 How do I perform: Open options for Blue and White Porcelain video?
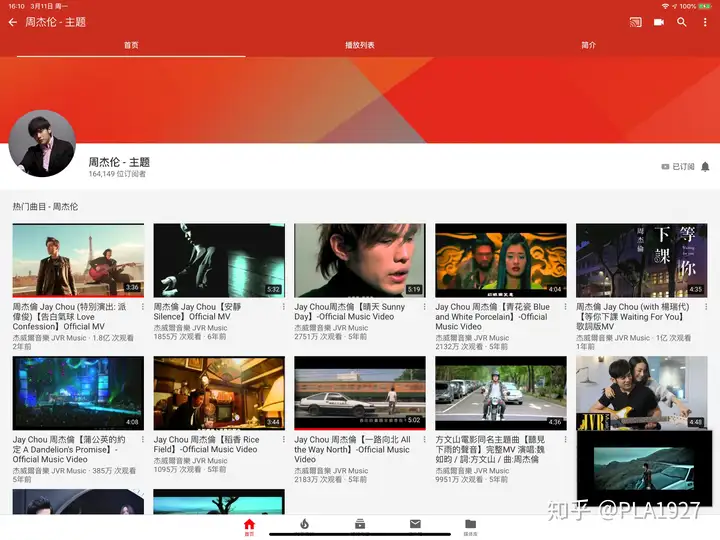coord(565,306)
